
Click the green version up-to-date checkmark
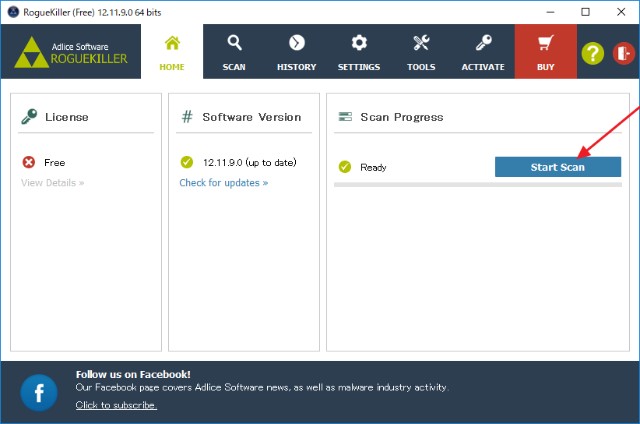point(186,162)
